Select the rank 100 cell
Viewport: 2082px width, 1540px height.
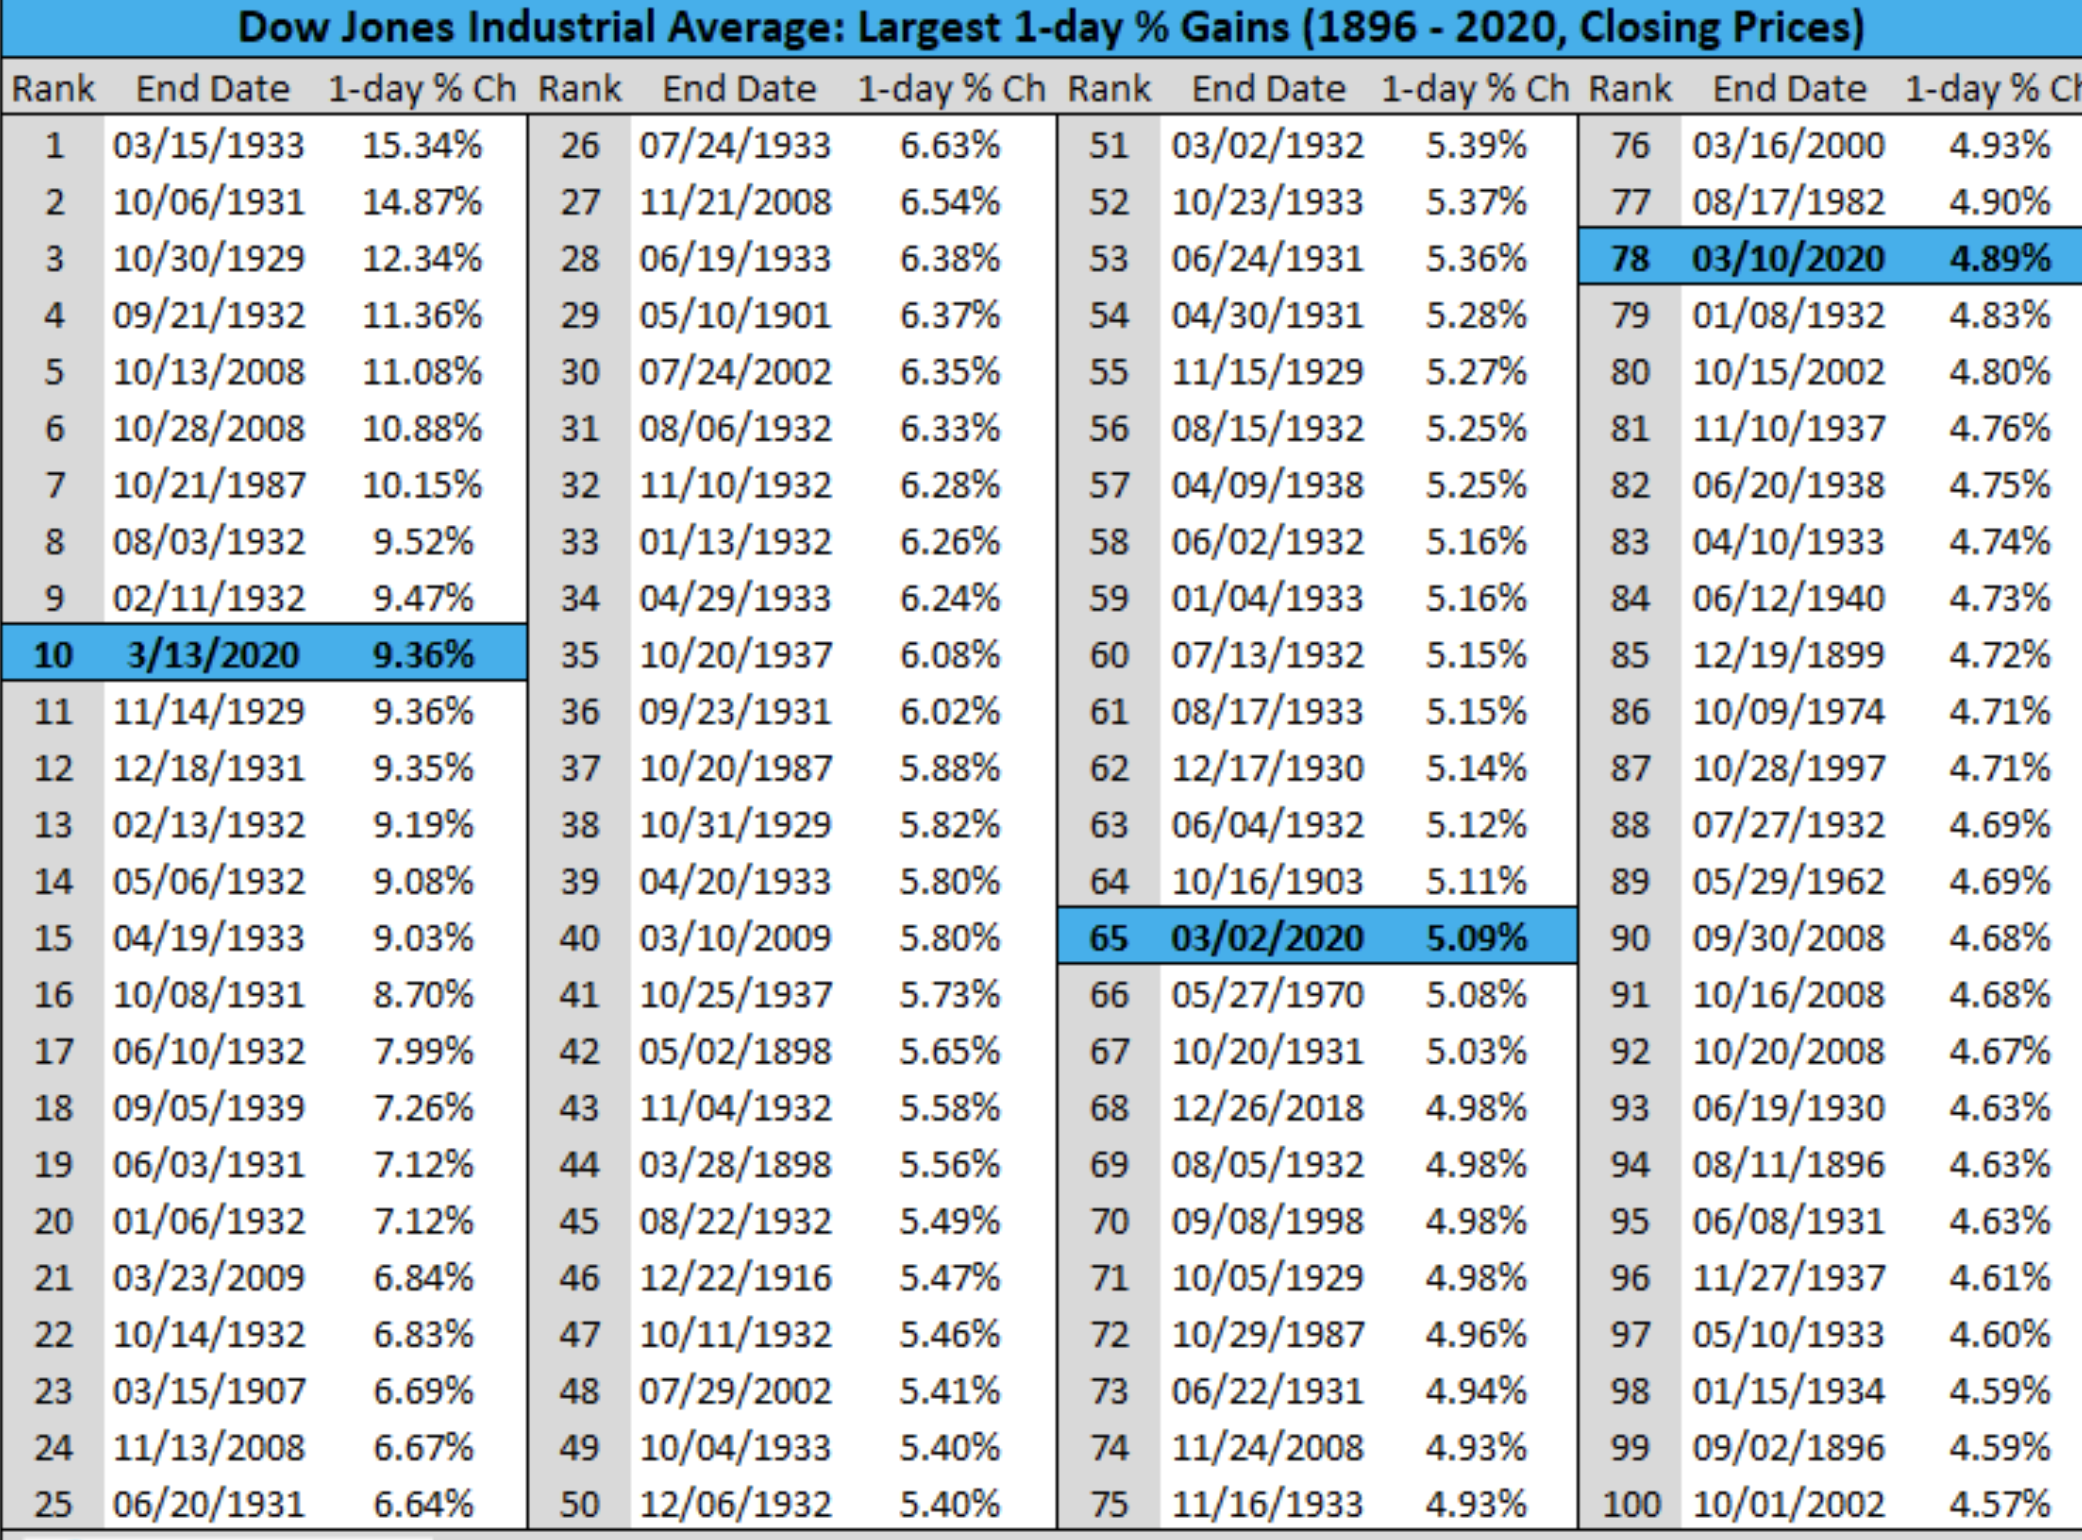click(1631, 1504)
